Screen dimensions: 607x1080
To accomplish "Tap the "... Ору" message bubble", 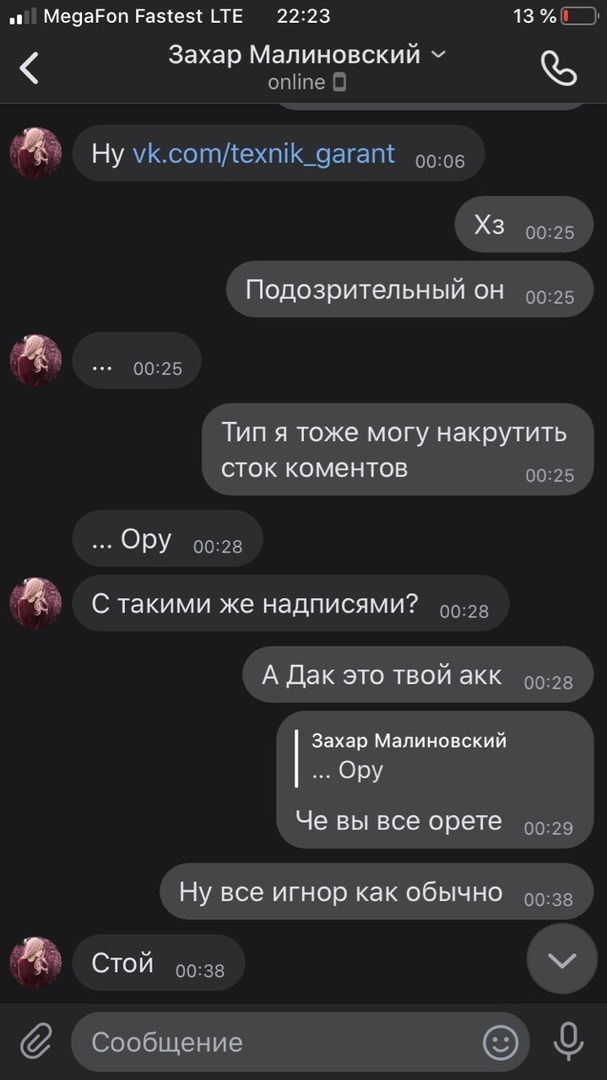I will coord(167,539).
